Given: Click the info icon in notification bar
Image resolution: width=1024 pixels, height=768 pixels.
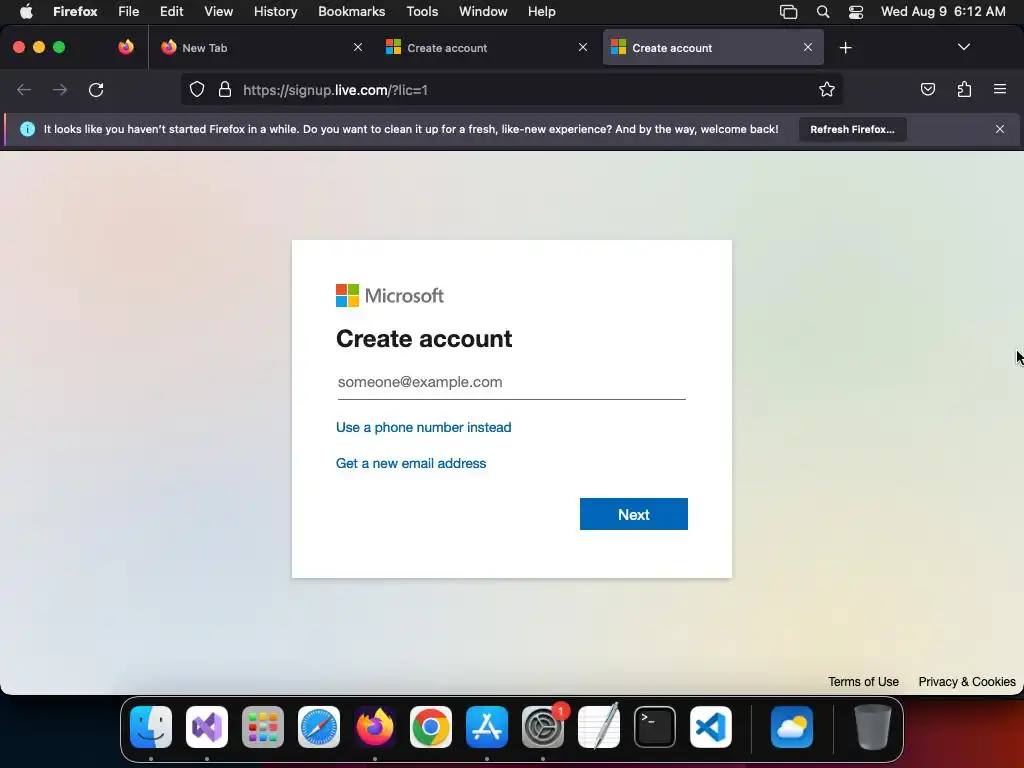Looking at the screenshot, I should point(27,129).
